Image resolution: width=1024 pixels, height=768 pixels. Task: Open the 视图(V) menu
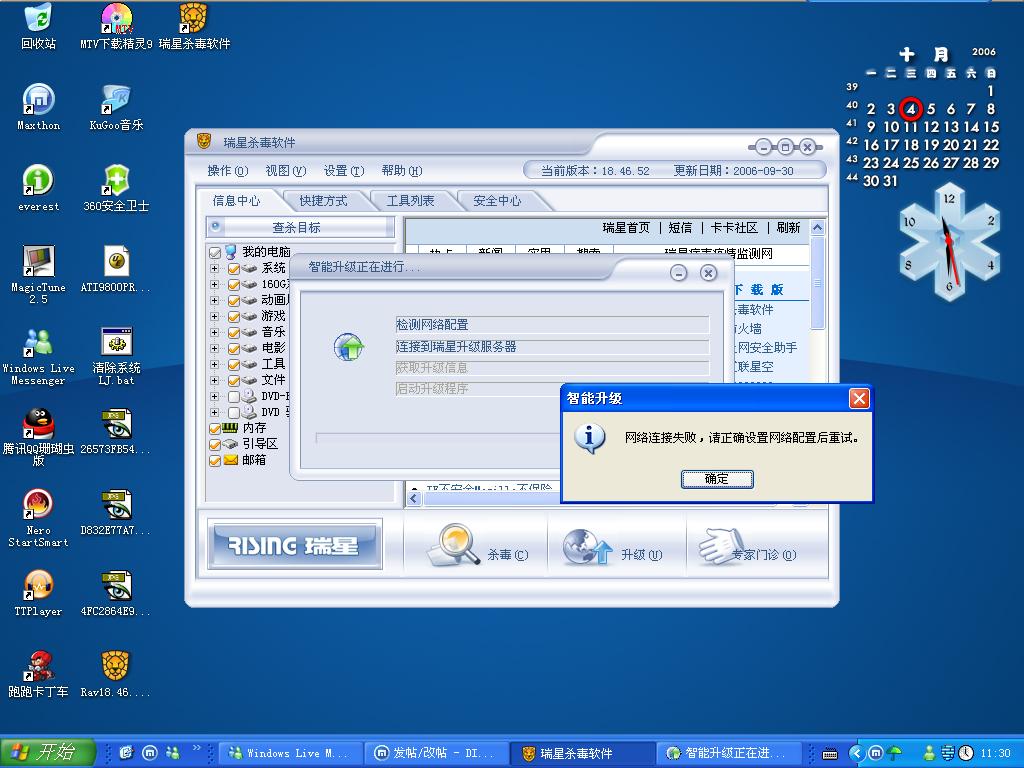point(285,171)
